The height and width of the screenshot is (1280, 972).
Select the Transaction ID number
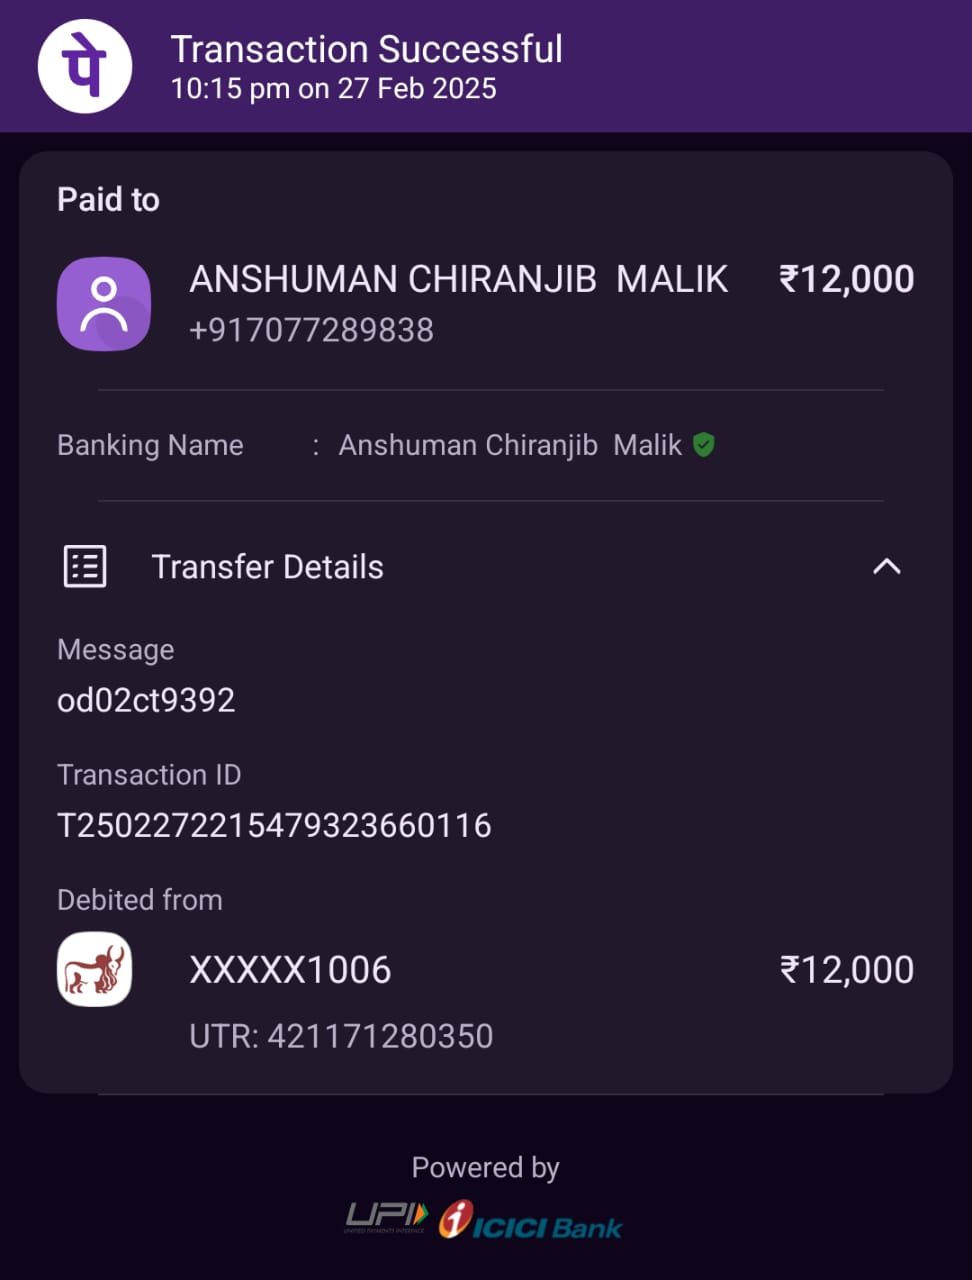point(274,825)
